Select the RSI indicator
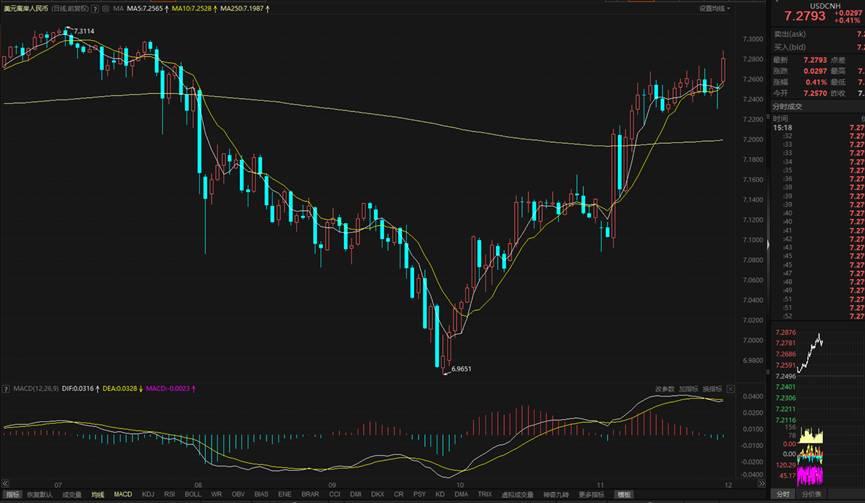Screen dimensions: 865x503 (x=169, y=494)
